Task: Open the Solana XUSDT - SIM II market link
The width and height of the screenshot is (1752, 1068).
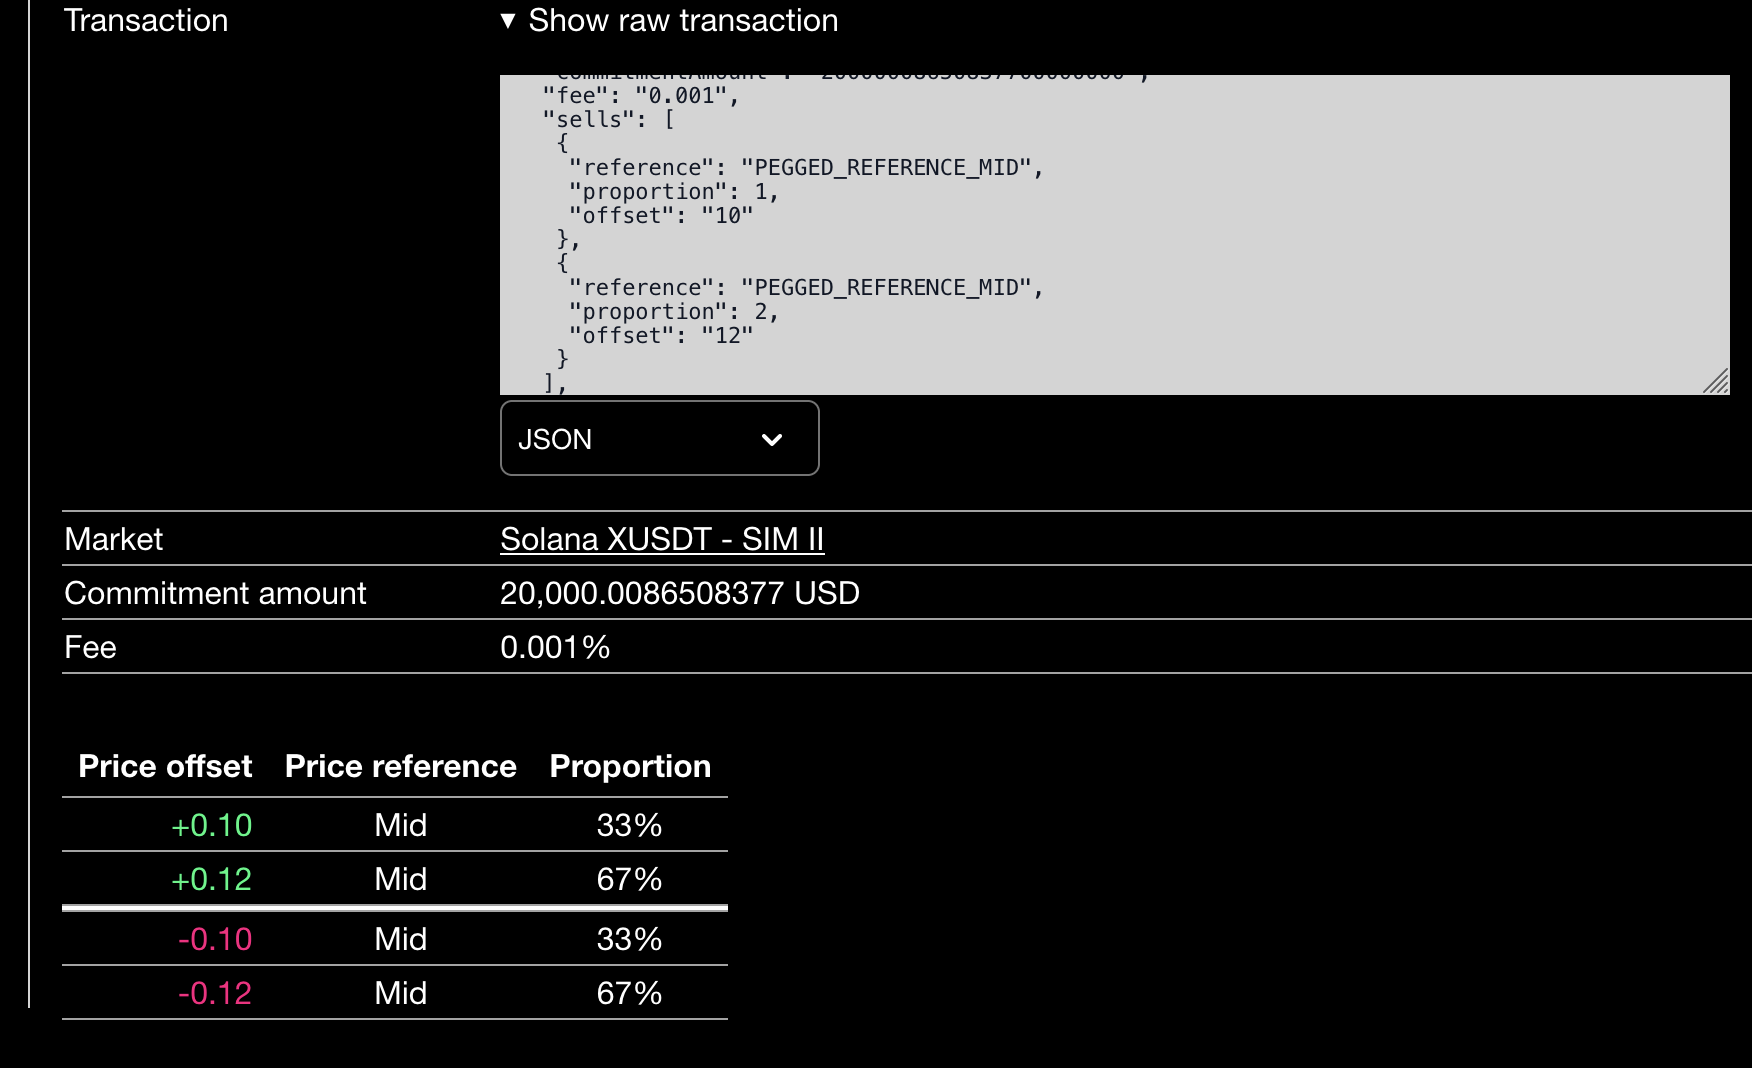Action: (x=662, y=538)
